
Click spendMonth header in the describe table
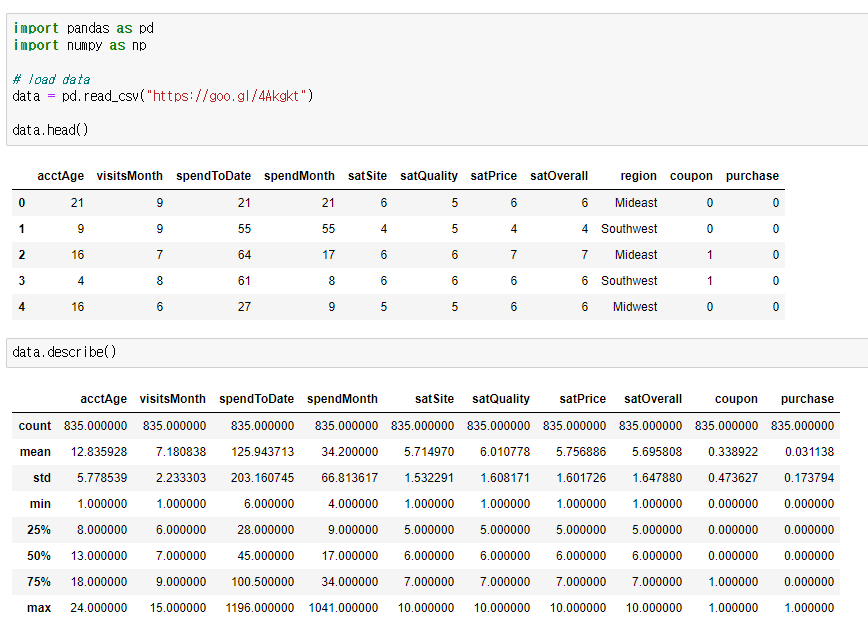342,399
